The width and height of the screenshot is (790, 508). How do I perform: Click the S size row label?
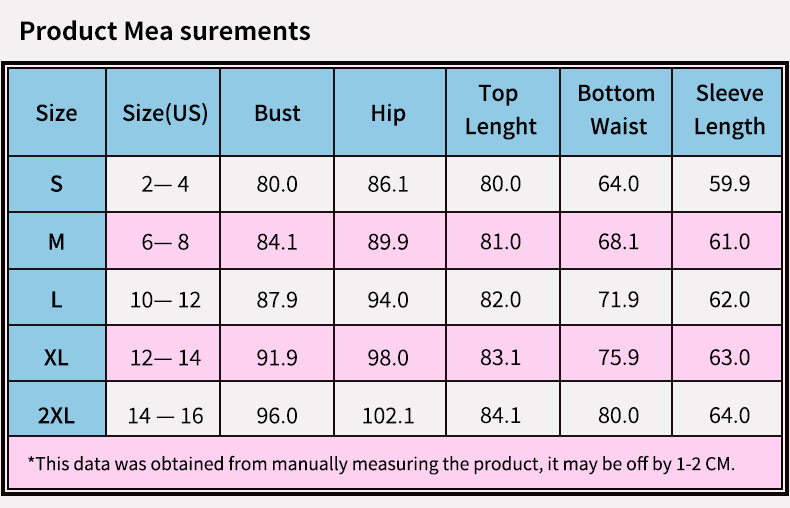(56, 184)
